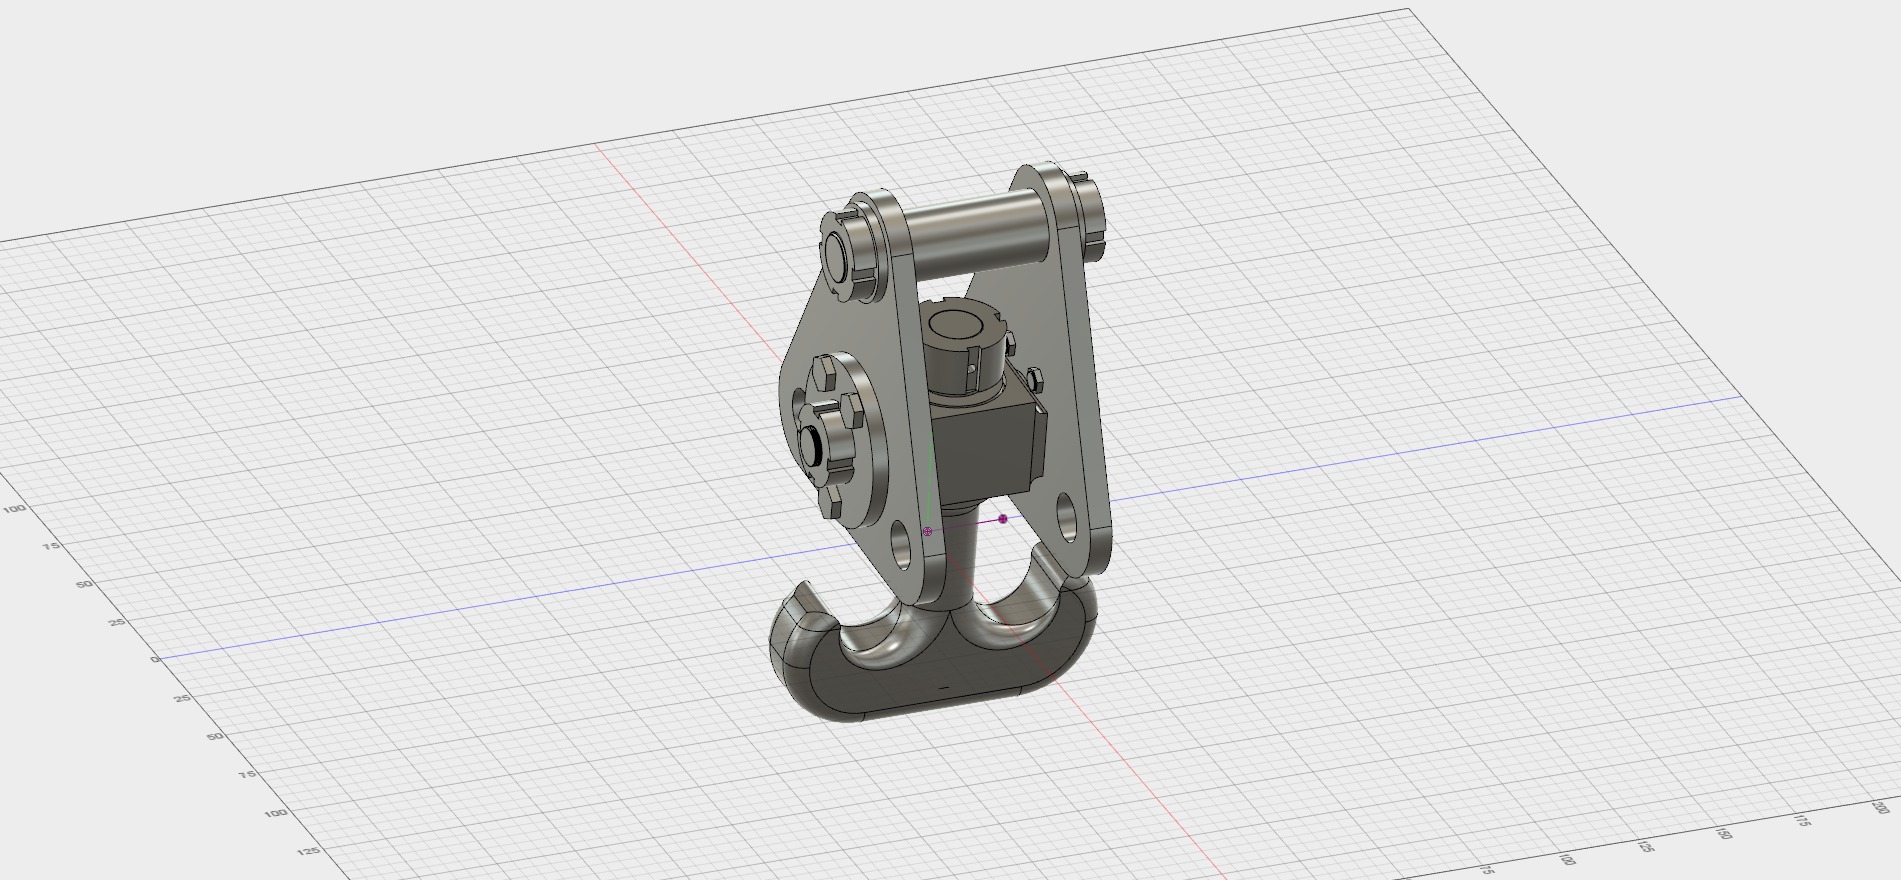1901x880 pixels.
Task: Click the lower hole in the front plate
Action: 903,545
